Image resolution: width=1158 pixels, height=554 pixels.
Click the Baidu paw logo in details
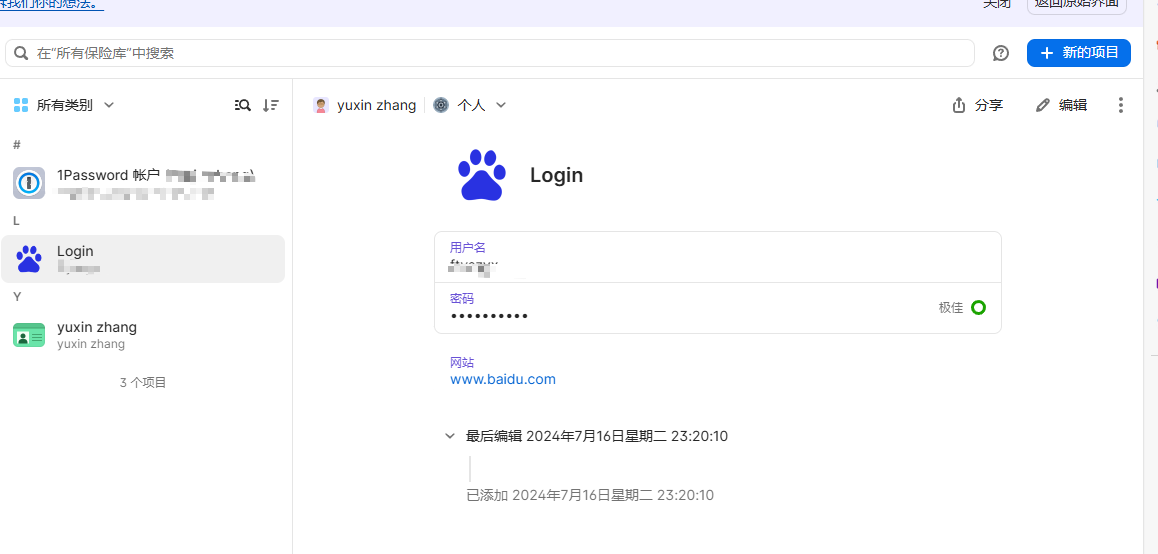click(482, 175)
